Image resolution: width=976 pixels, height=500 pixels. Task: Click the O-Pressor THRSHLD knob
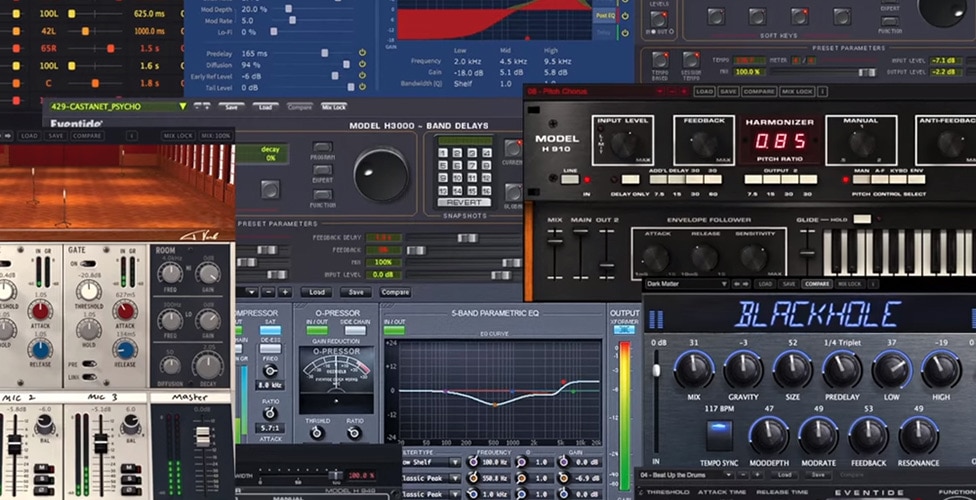pyautogui.click(x=317, y=433)
